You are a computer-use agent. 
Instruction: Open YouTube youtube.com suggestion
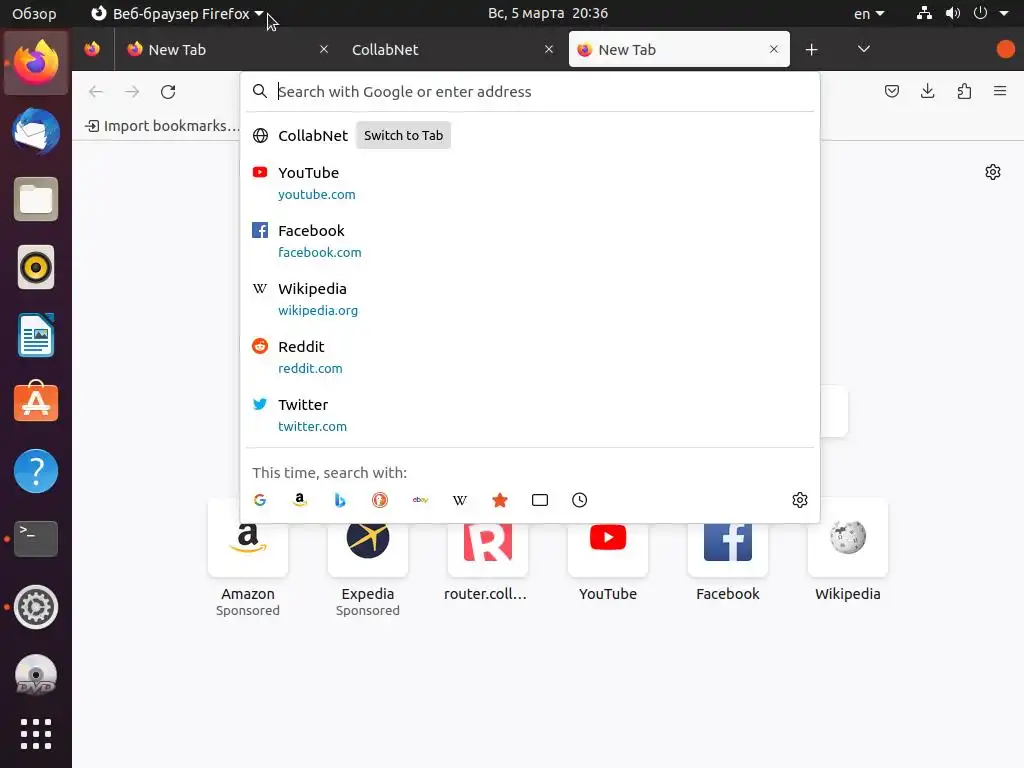tap(530, 183)
